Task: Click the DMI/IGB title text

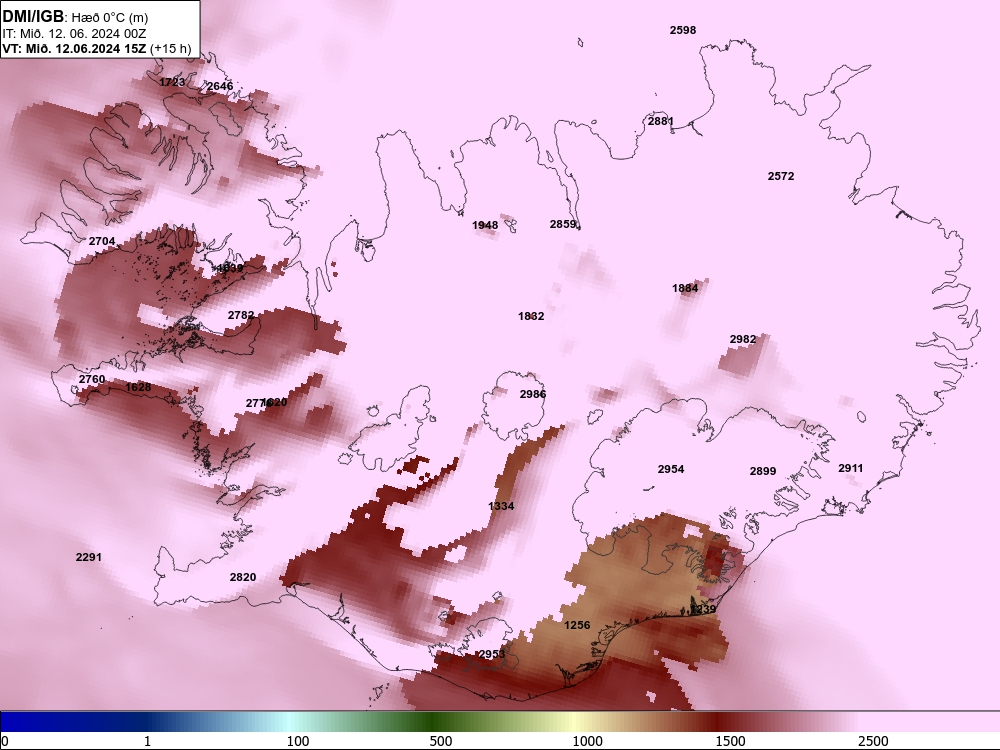Action: (33, 16)
